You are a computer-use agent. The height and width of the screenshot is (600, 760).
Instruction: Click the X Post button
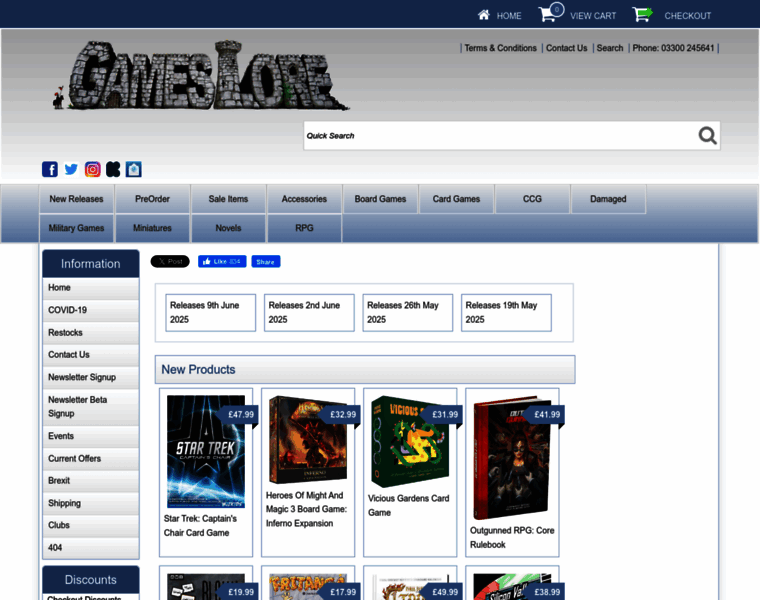(170, 261)
